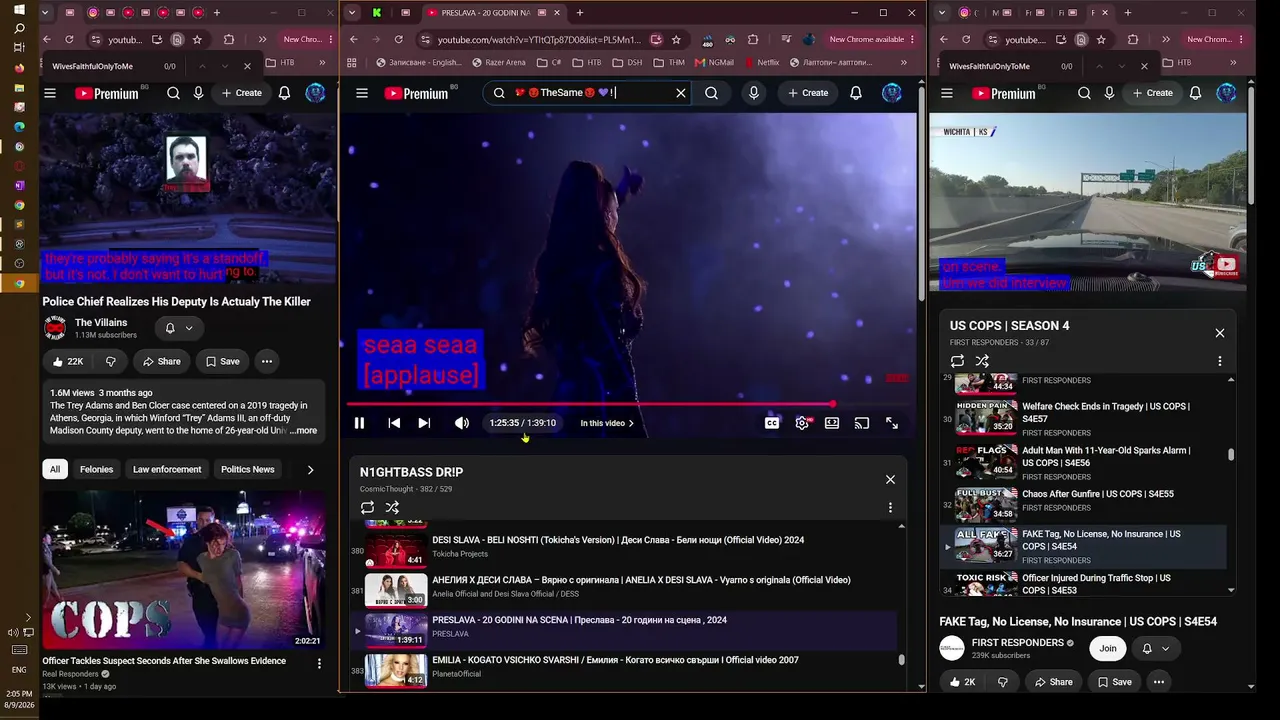Image resolution: width=1280 pixels, height=720 pixels.
Task: Bookmark this page with the middle window's star
Action: (x=676, y=40)
